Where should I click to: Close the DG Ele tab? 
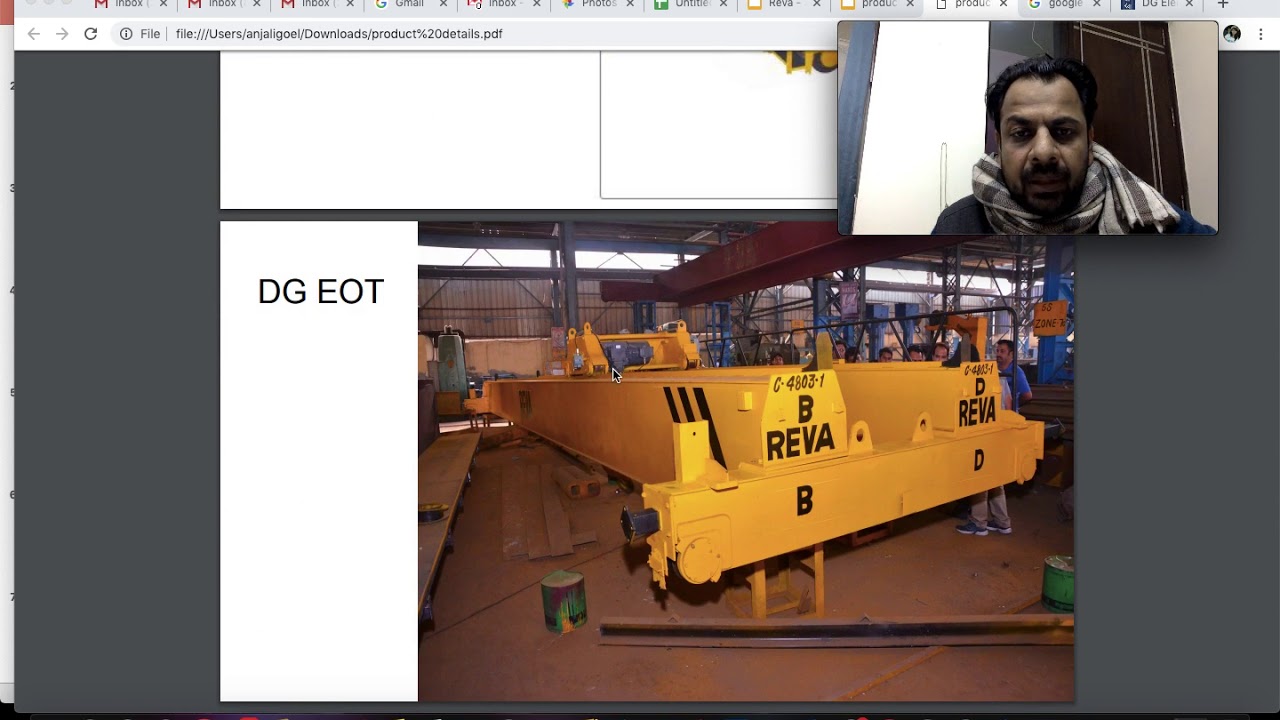(1190, 5)
